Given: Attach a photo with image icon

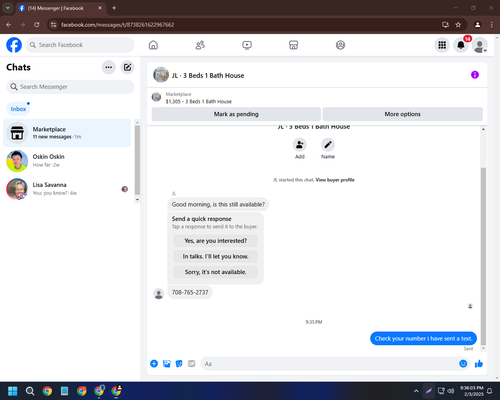Looking at the screenshot, I should 167,364.
